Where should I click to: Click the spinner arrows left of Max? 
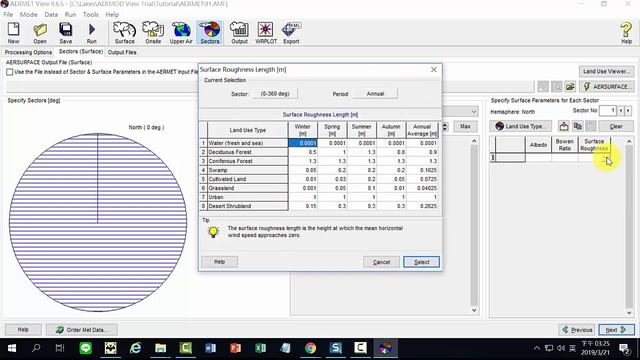pos(445,127)
